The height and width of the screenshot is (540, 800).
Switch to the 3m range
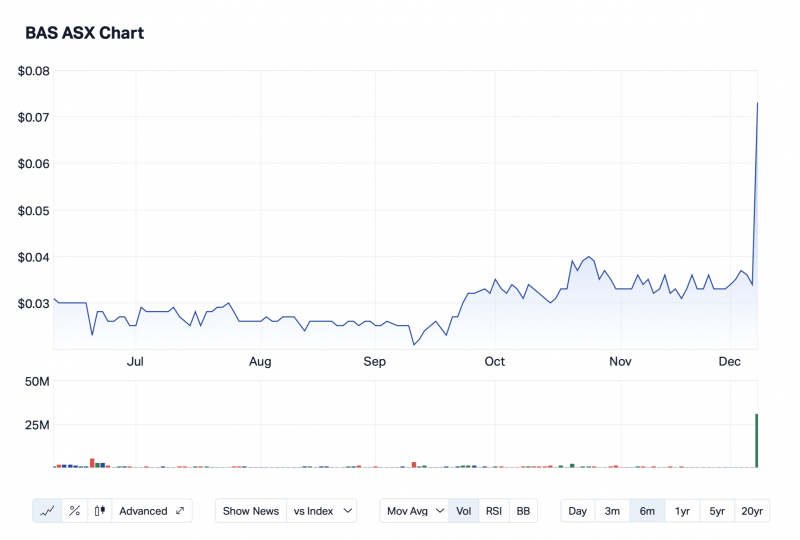[x=612, y=511]
